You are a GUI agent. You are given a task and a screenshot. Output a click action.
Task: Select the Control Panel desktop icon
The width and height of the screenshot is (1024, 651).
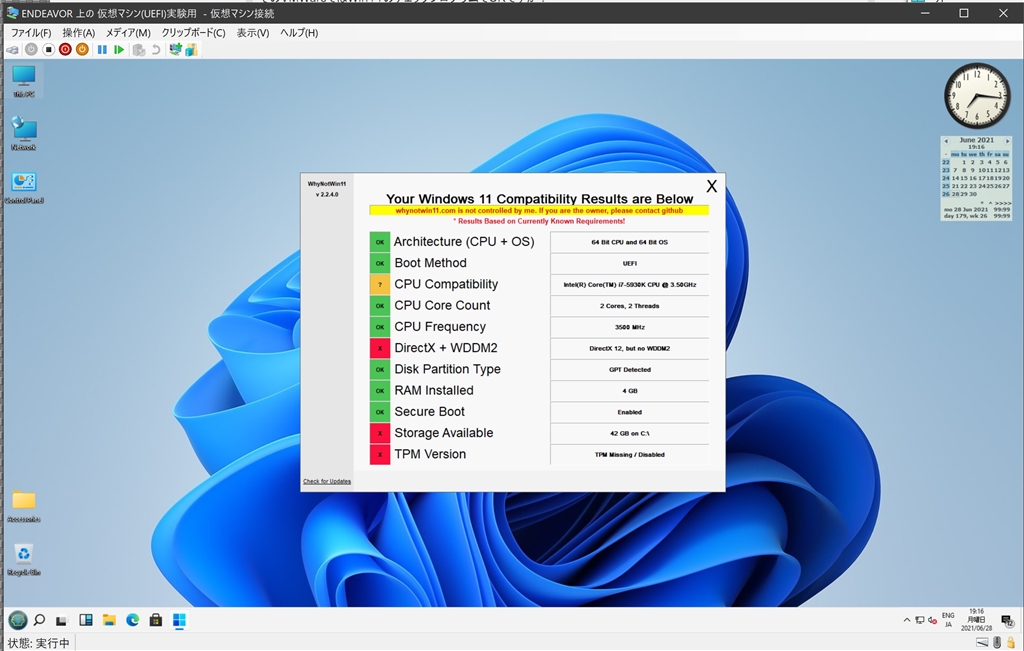24,187
